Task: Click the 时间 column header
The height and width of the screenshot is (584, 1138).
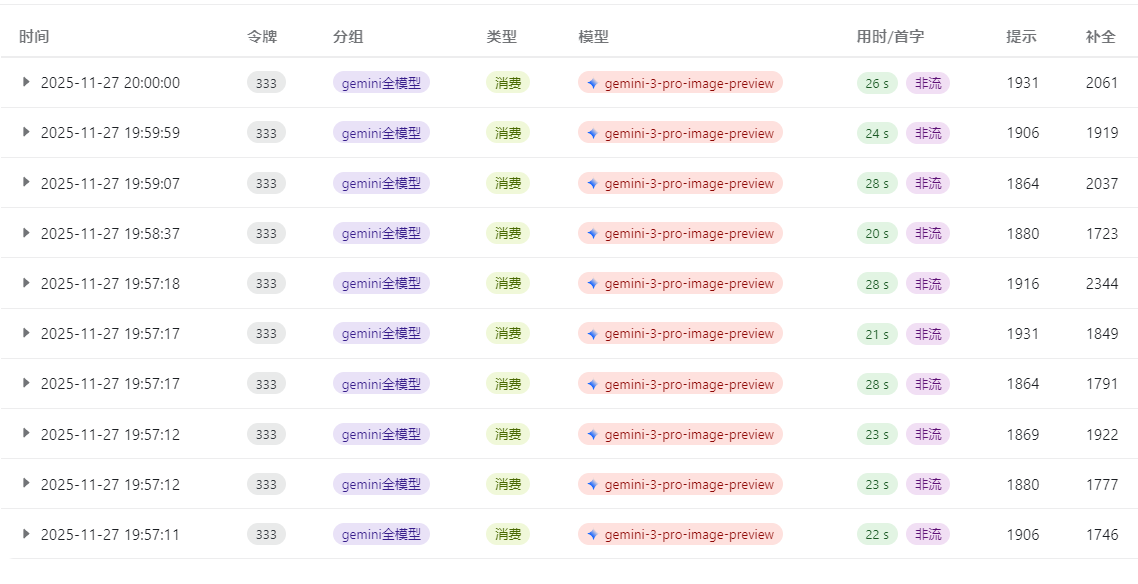Action: click(34, 36)
